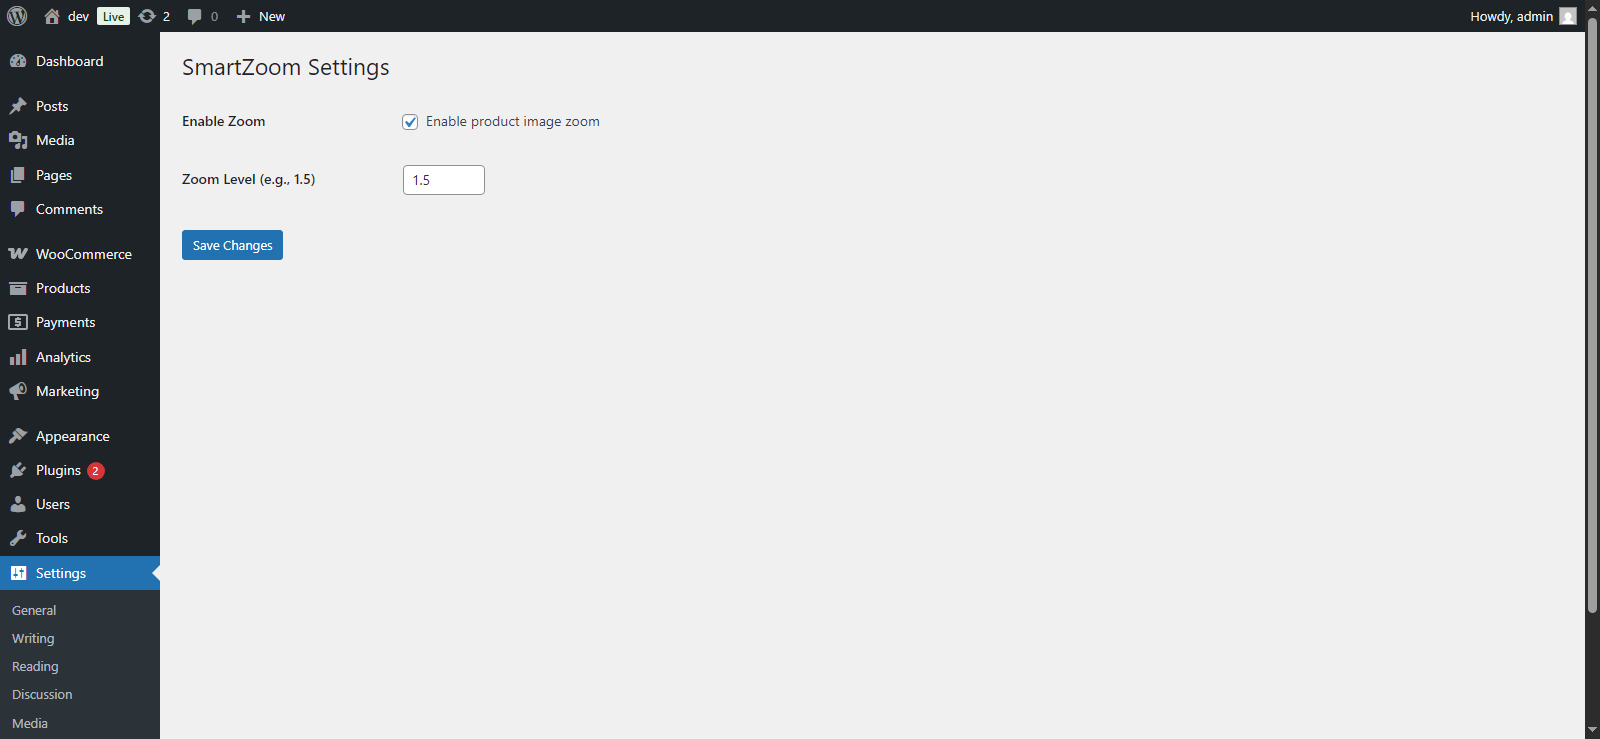The width and height of the screenshot is (1600, 739).
Task: Click the Enable Zoom row label
Action: point(224,121)
